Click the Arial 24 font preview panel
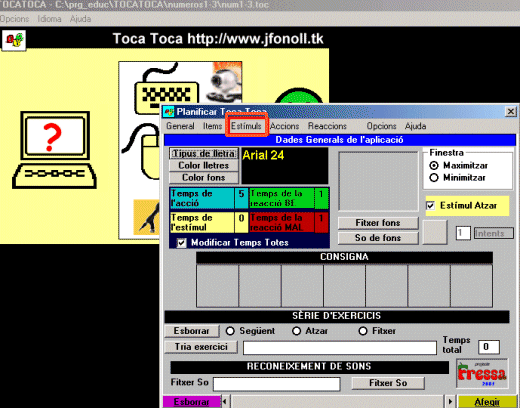 point(285,166)
